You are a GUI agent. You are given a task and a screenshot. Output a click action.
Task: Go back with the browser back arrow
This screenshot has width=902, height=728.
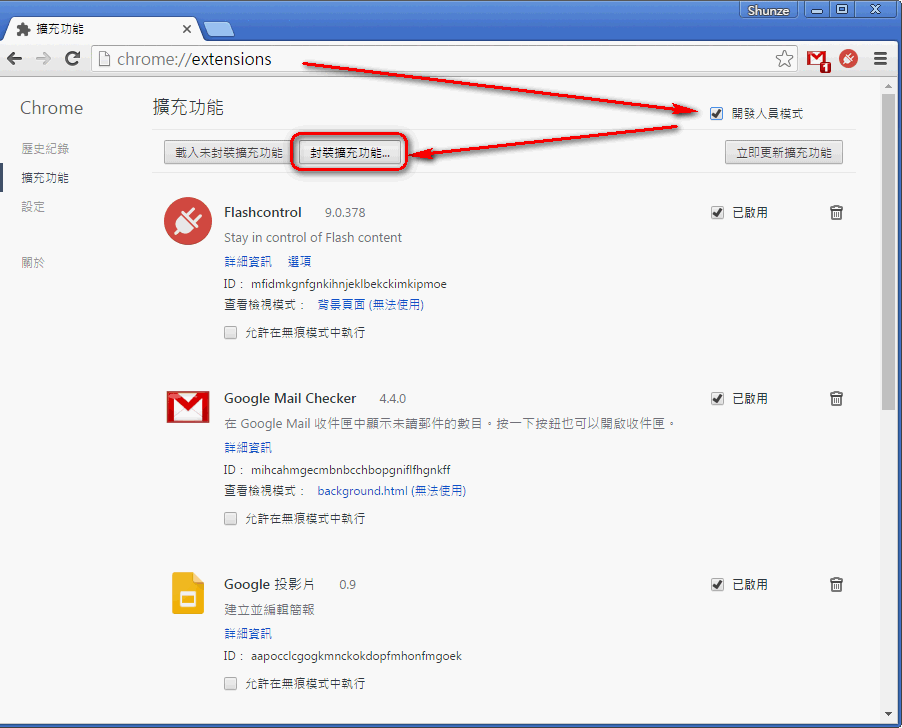point(14,59)
